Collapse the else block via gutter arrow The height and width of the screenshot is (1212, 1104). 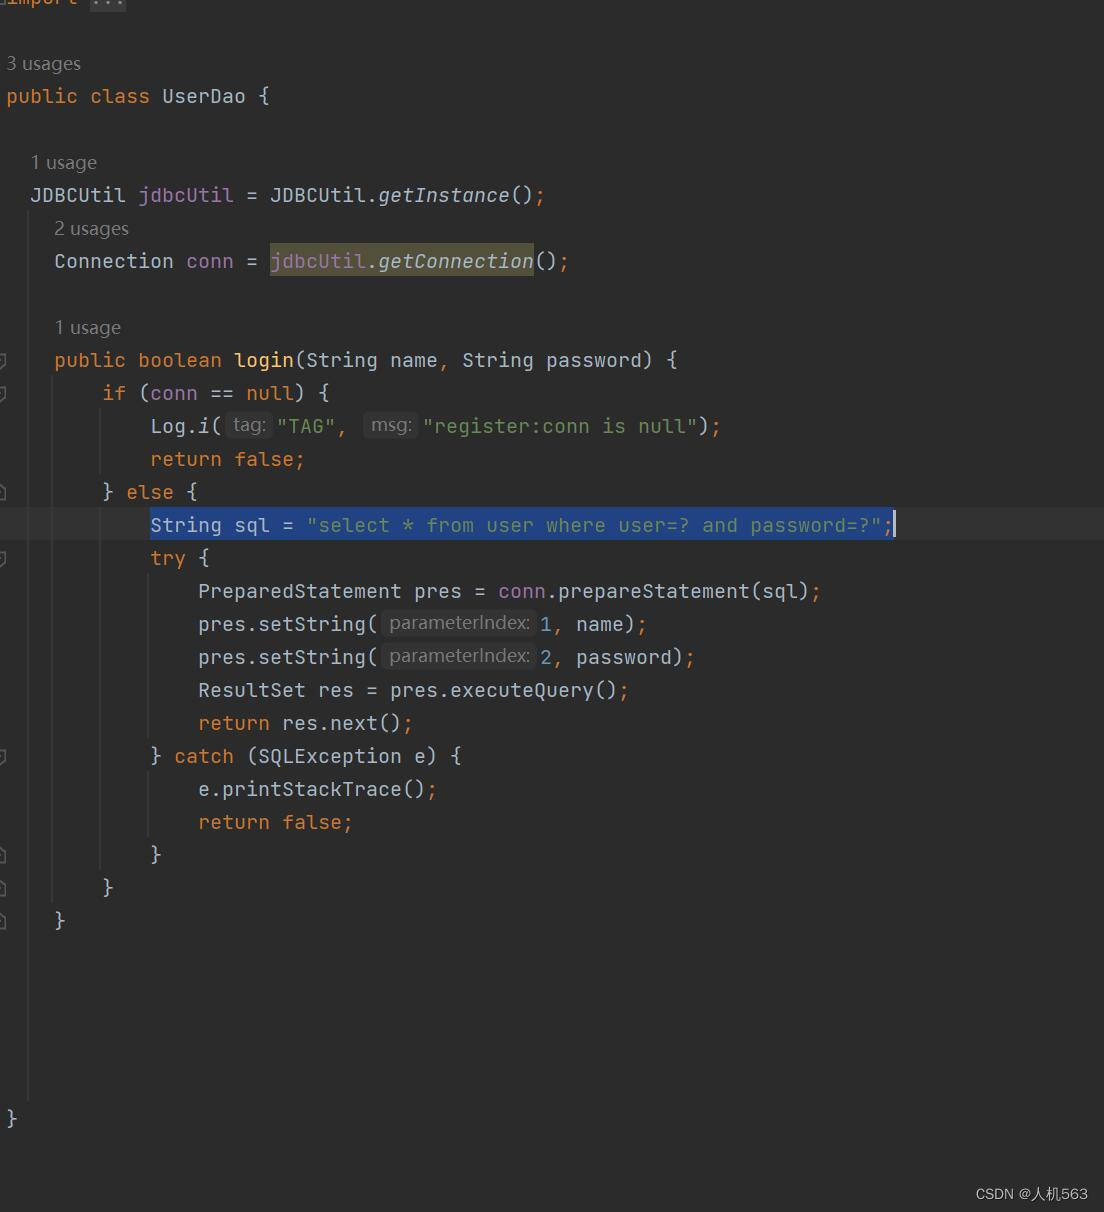[x=5, y=492]
